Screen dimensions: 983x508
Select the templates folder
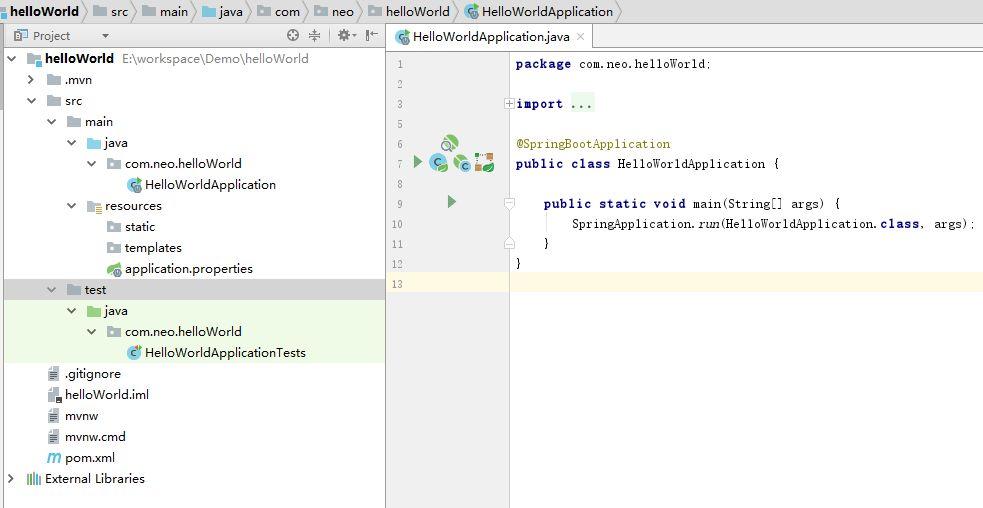[153, 248]
